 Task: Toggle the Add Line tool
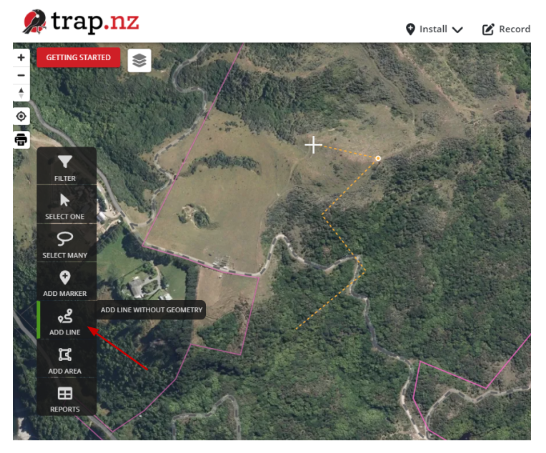coord(67,322)
